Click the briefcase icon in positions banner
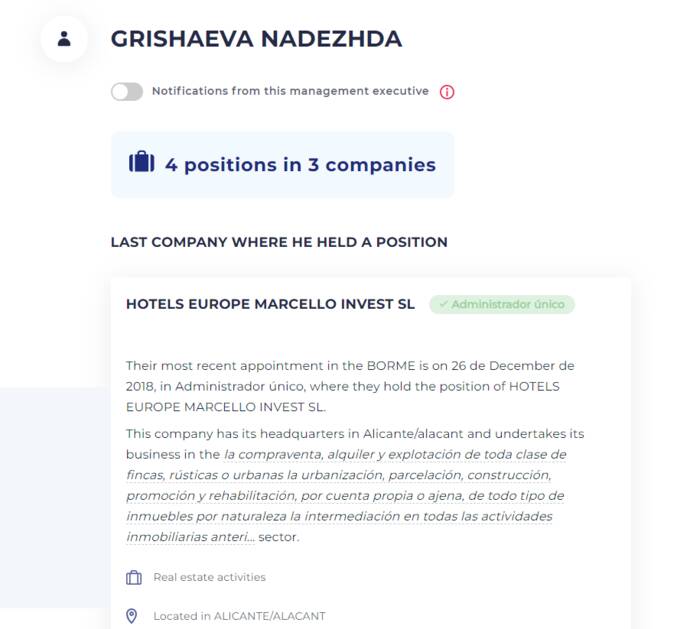The image size is (680, 629). pyautogui.click(x=142, y=163)
